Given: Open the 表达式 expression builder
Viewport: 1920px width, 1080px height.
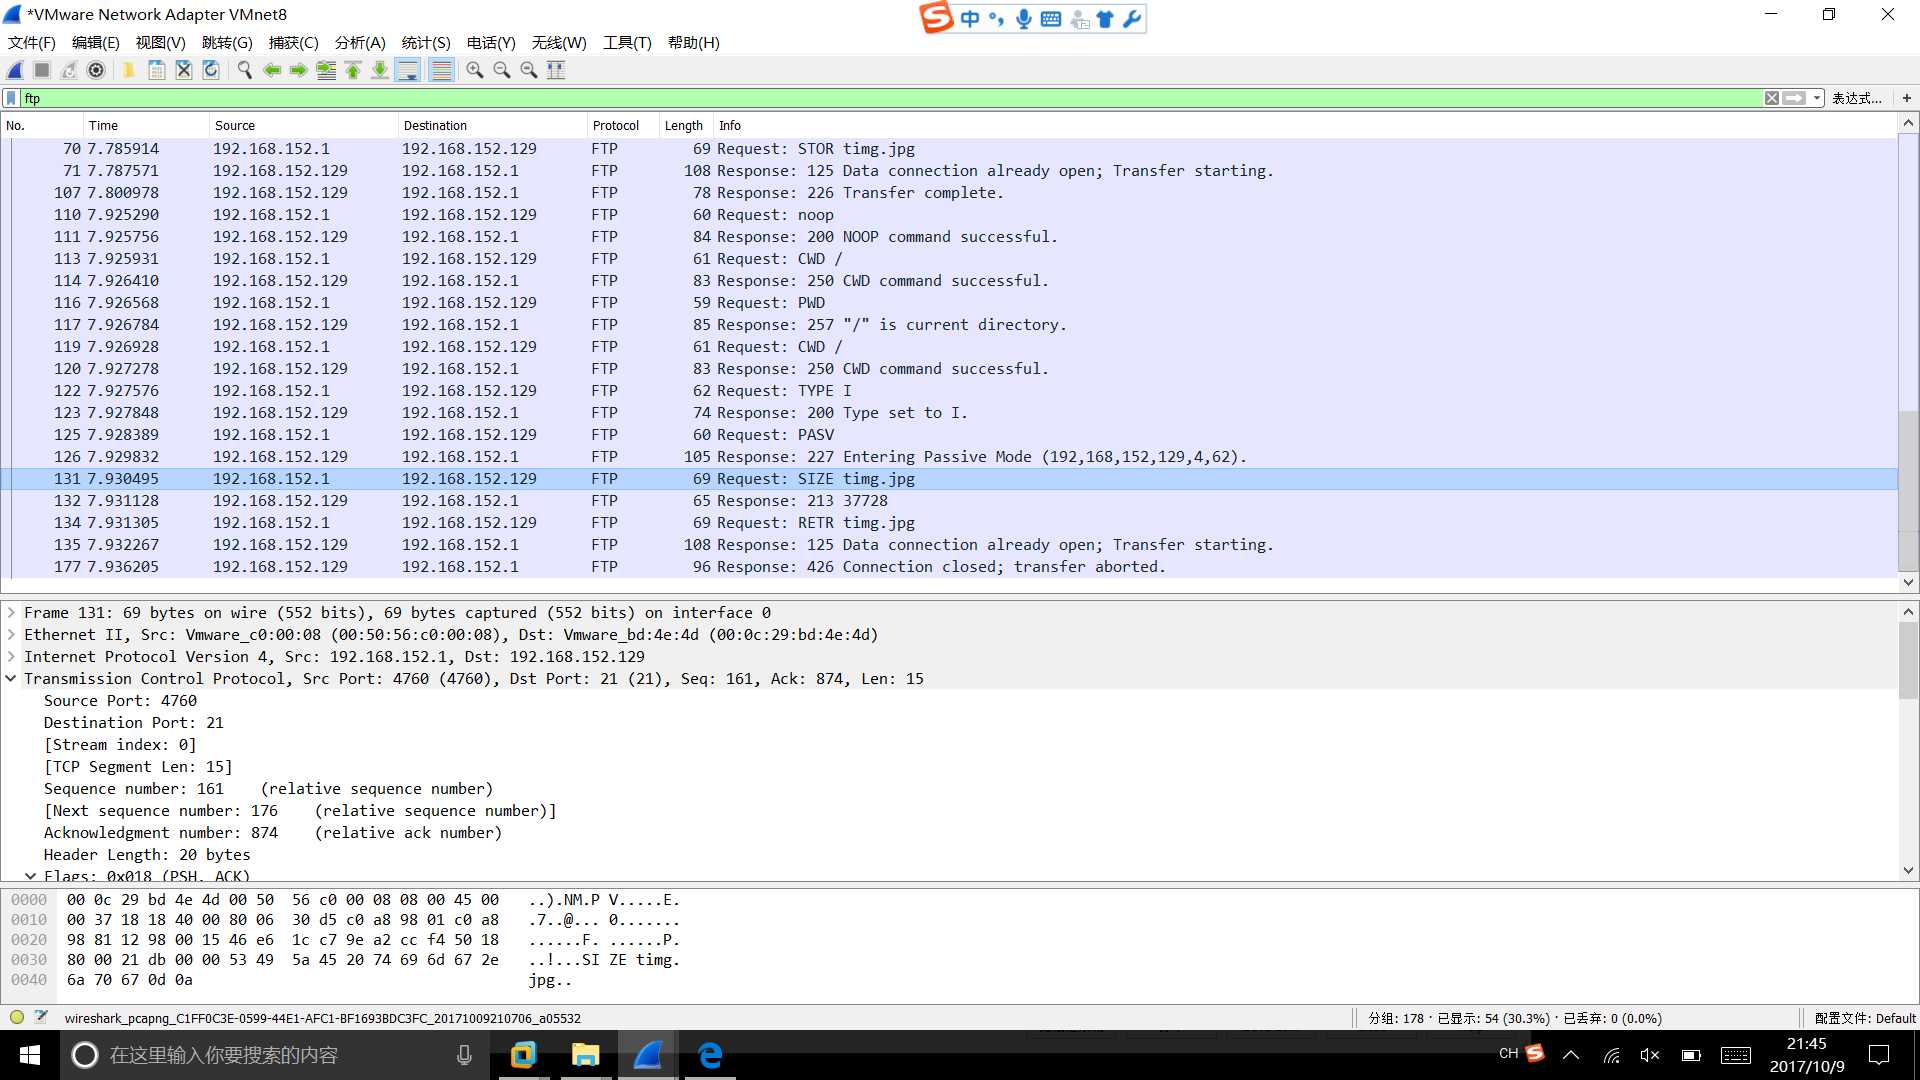Looking at the screenshot, I should [1857, 98].
